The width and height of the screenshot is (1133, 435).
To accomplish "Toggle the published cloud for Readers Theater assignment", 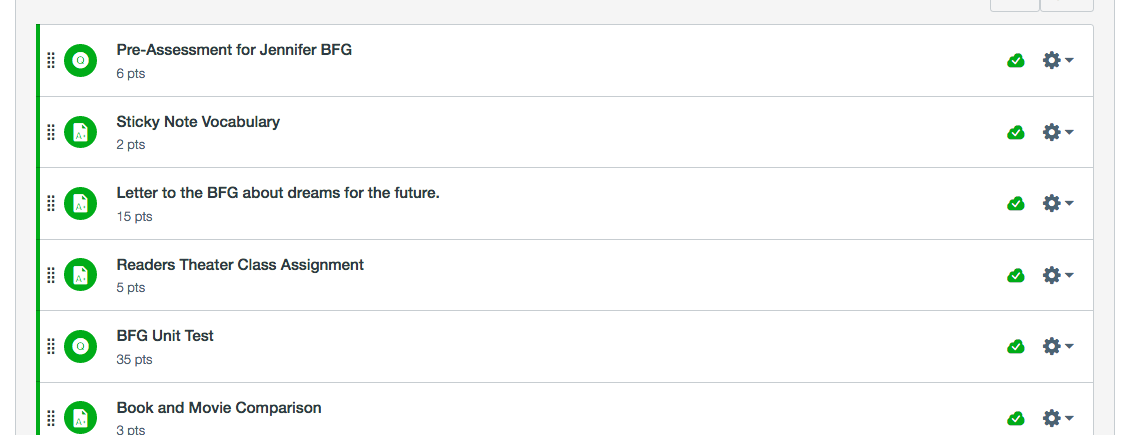I will [1016, 275].
